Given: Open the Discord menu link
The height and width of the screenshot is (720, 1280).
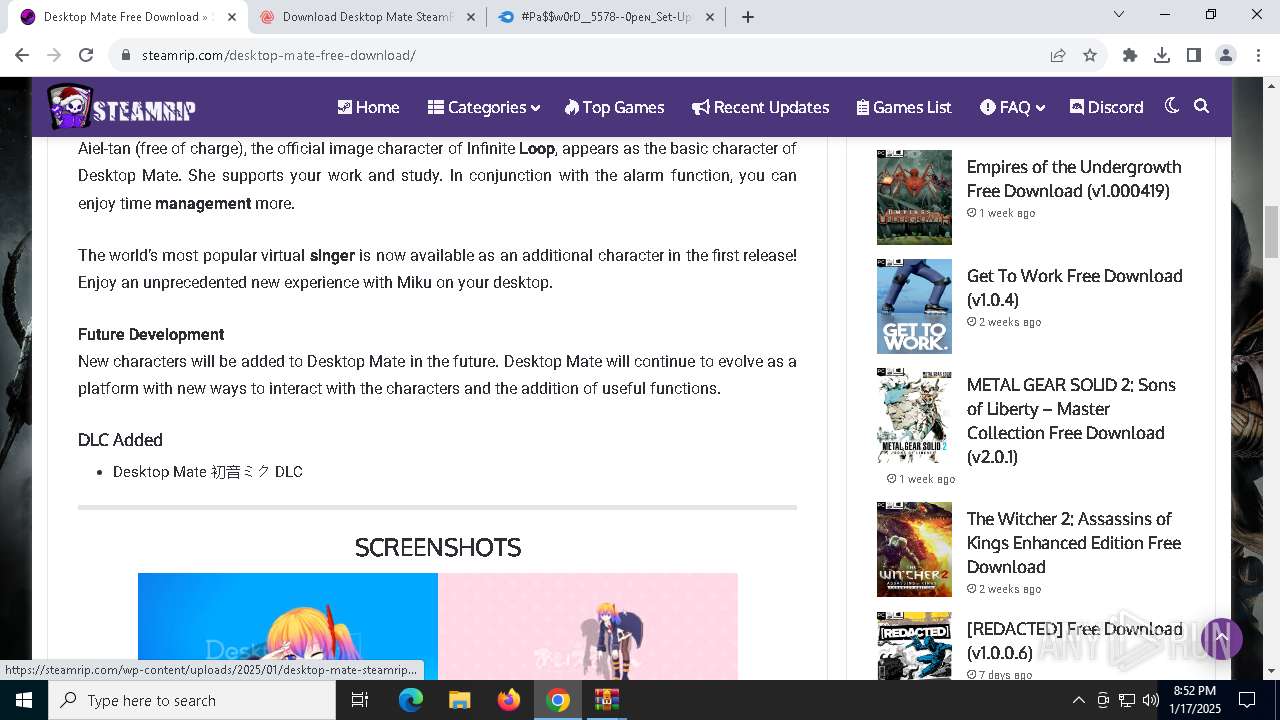Looking at the screenshot, I should pyautogui.click(x=1106, y=107).
